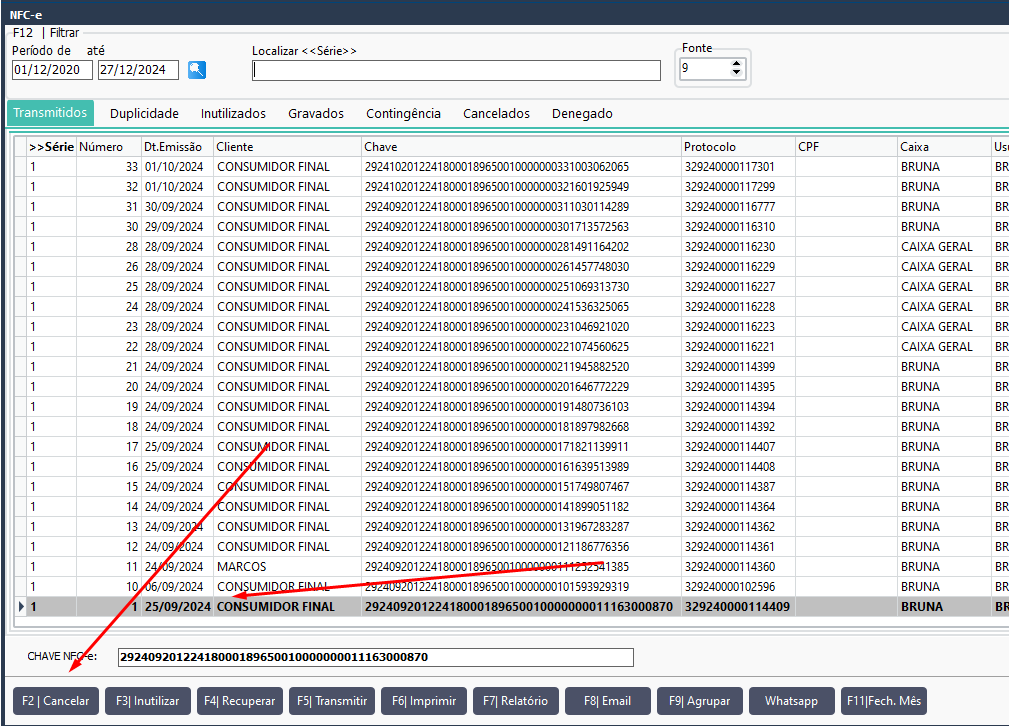Switch to the Inutilizados tab
The height and width of the screenshot is (726, 1009).
(233, 113)
